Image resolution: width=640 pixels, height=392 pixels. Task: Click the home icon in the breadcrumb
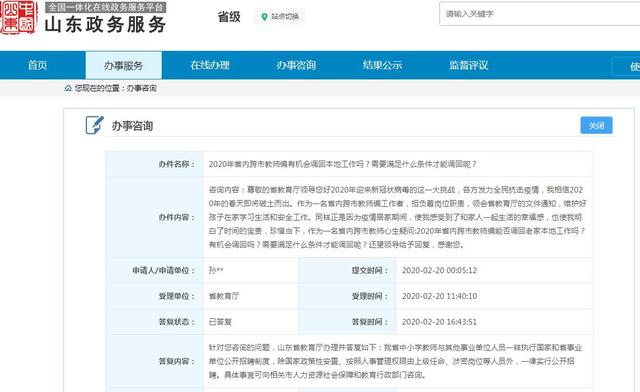[x=68, y=88]
